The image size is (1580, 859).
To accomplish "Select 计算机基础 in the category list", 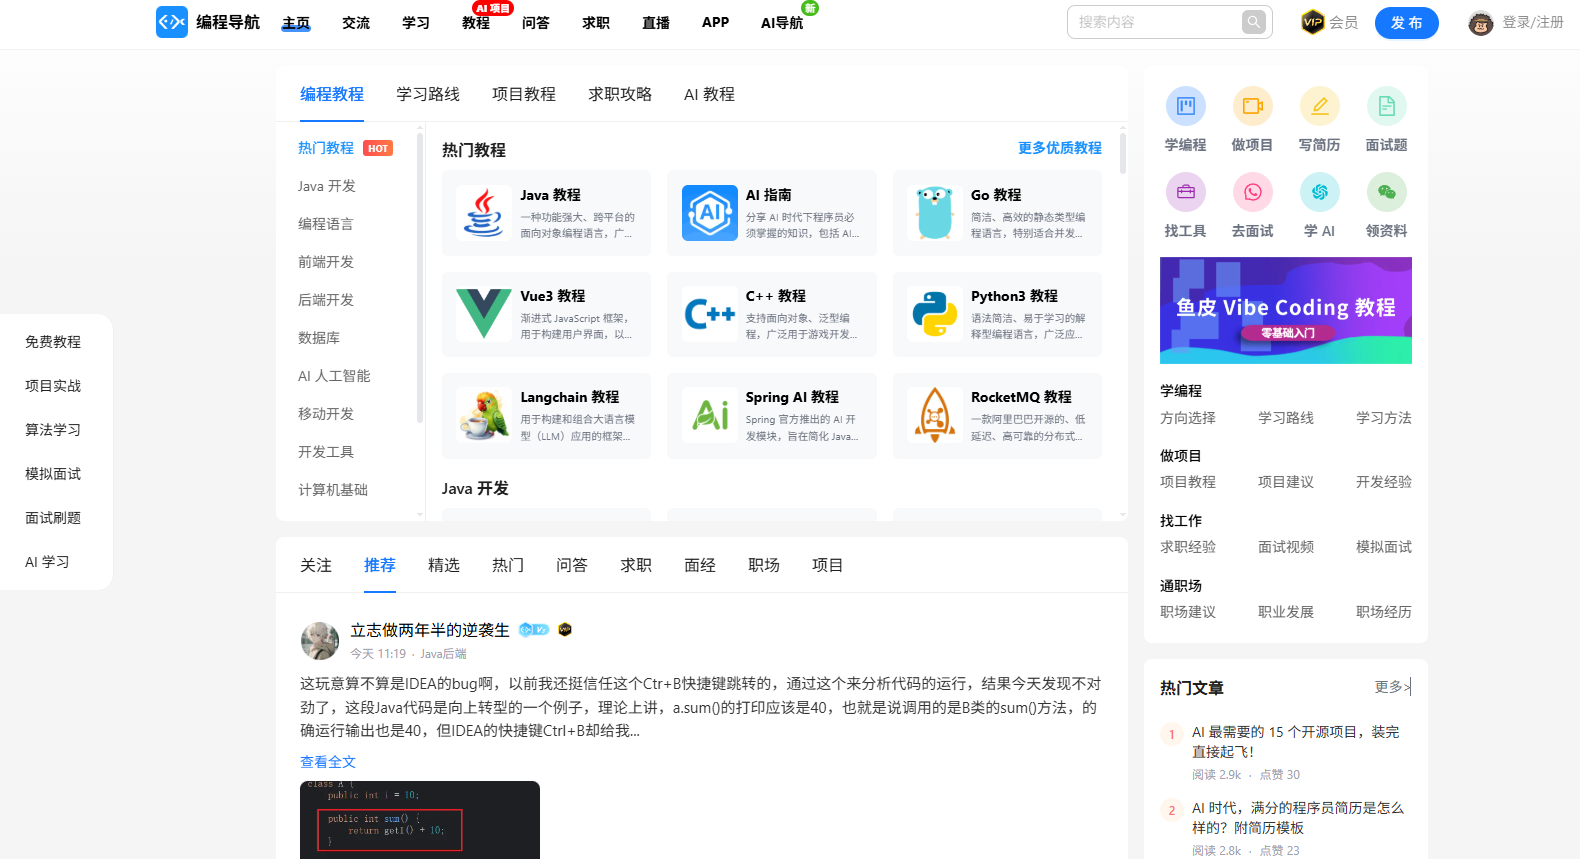I will pos(333,490).
